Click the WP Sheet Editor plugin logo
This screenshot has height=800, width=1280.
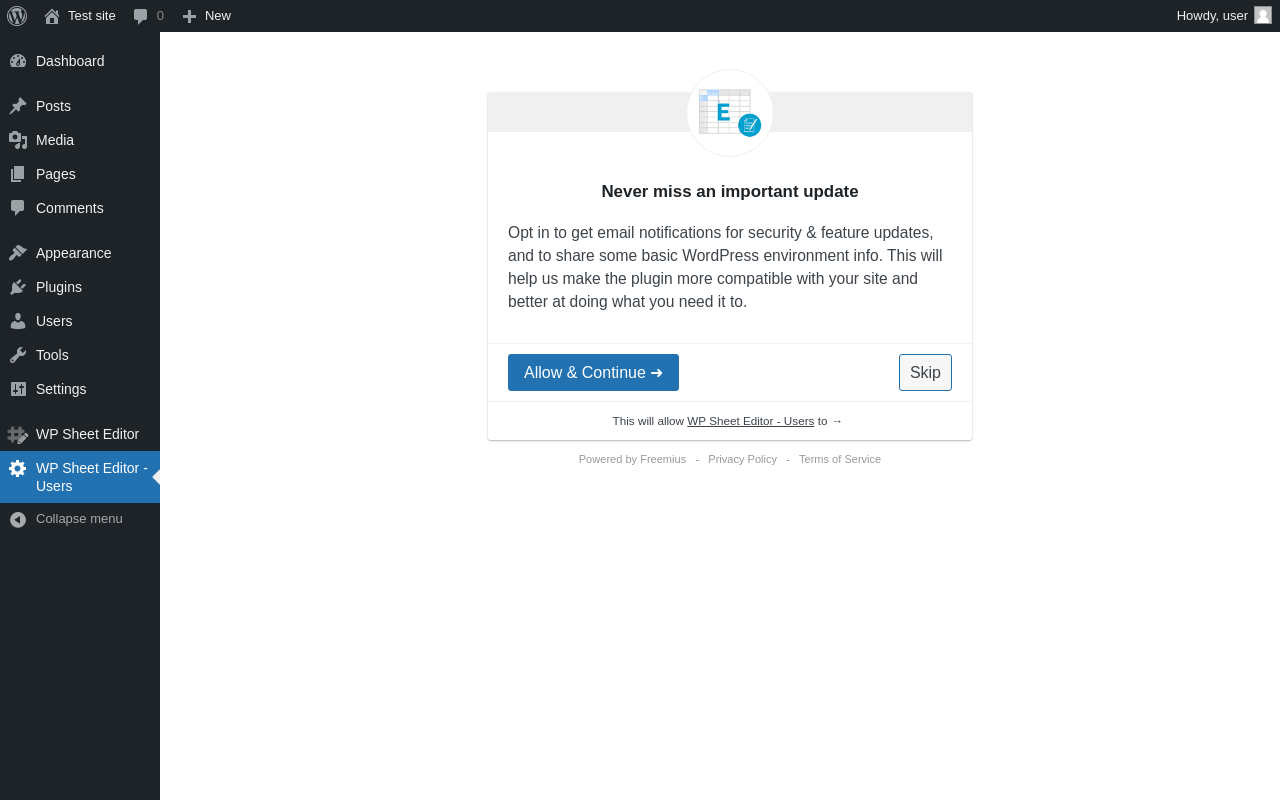coord(730,113)
